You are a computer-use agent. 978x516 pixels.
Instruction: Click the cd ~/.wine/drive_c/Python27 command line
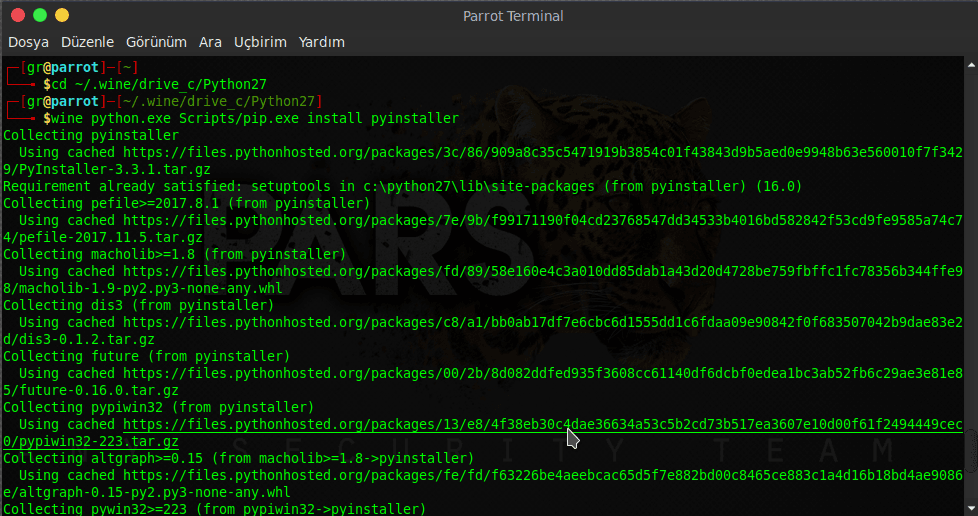point(159,84)
